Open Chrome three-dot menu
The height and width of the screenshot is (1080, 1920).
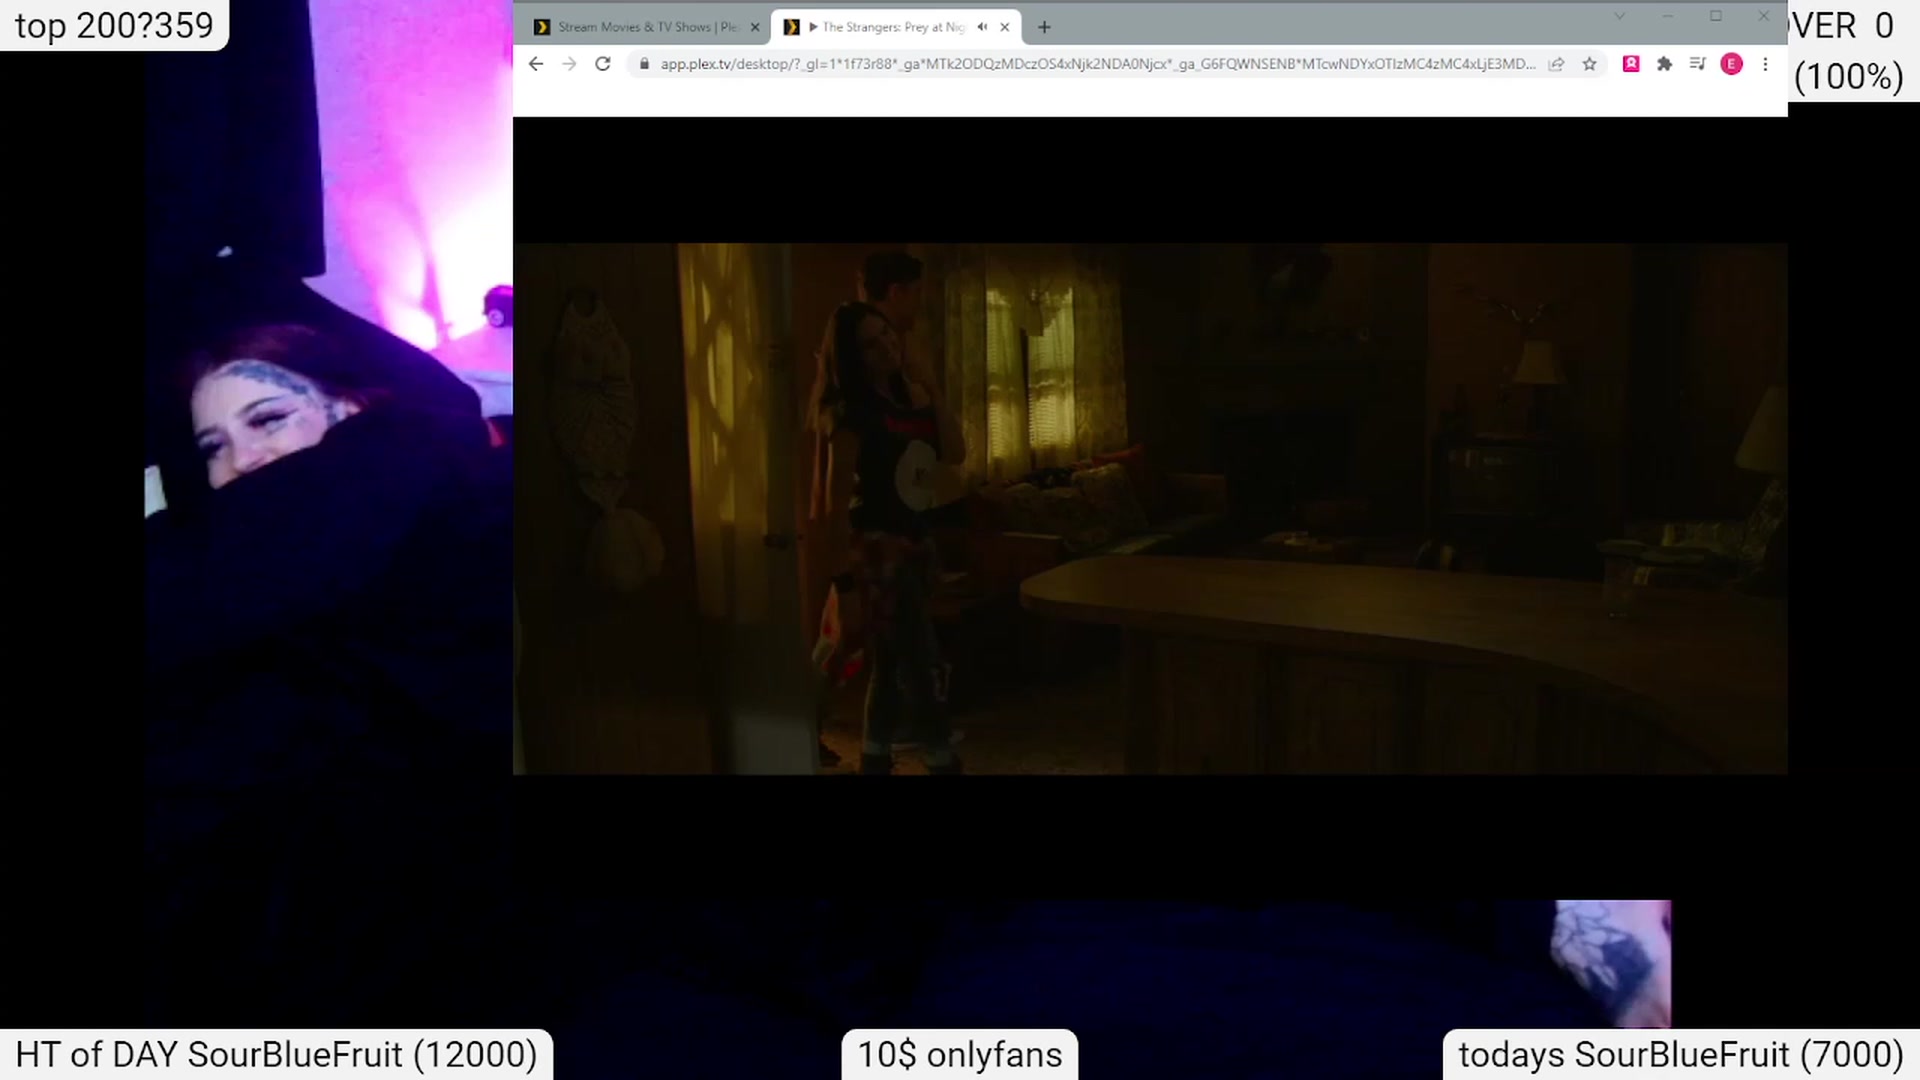[1765, 64]
